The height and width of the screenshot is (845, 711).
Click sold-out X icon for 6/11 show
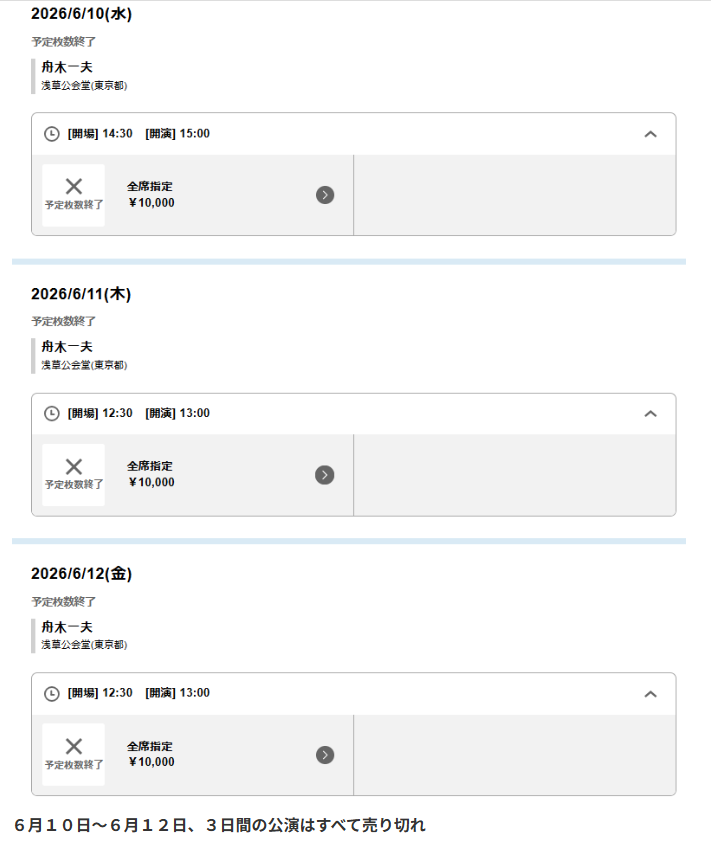[x=73, y=467]
